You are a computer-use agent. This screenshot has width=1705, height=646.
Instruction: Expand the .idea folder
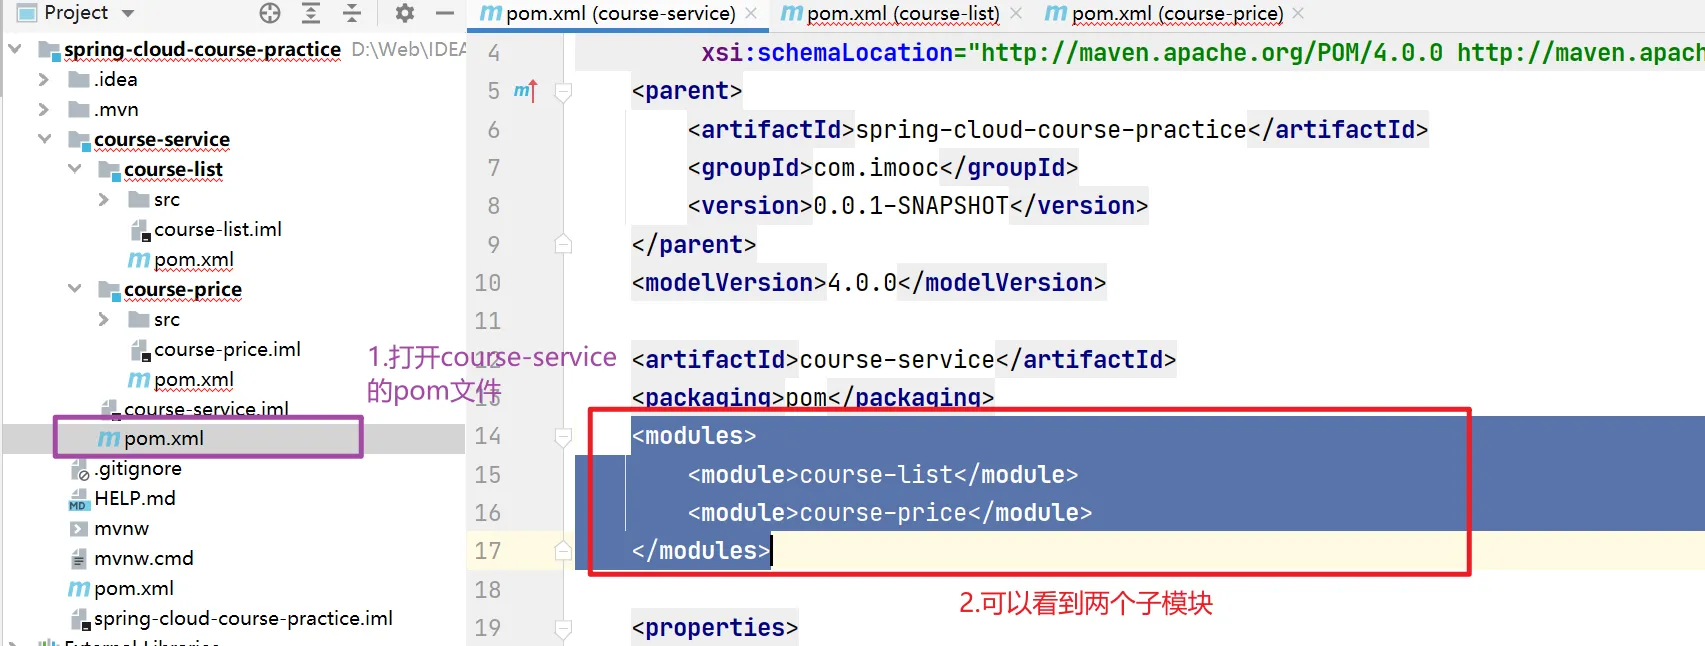pos(43,79)
